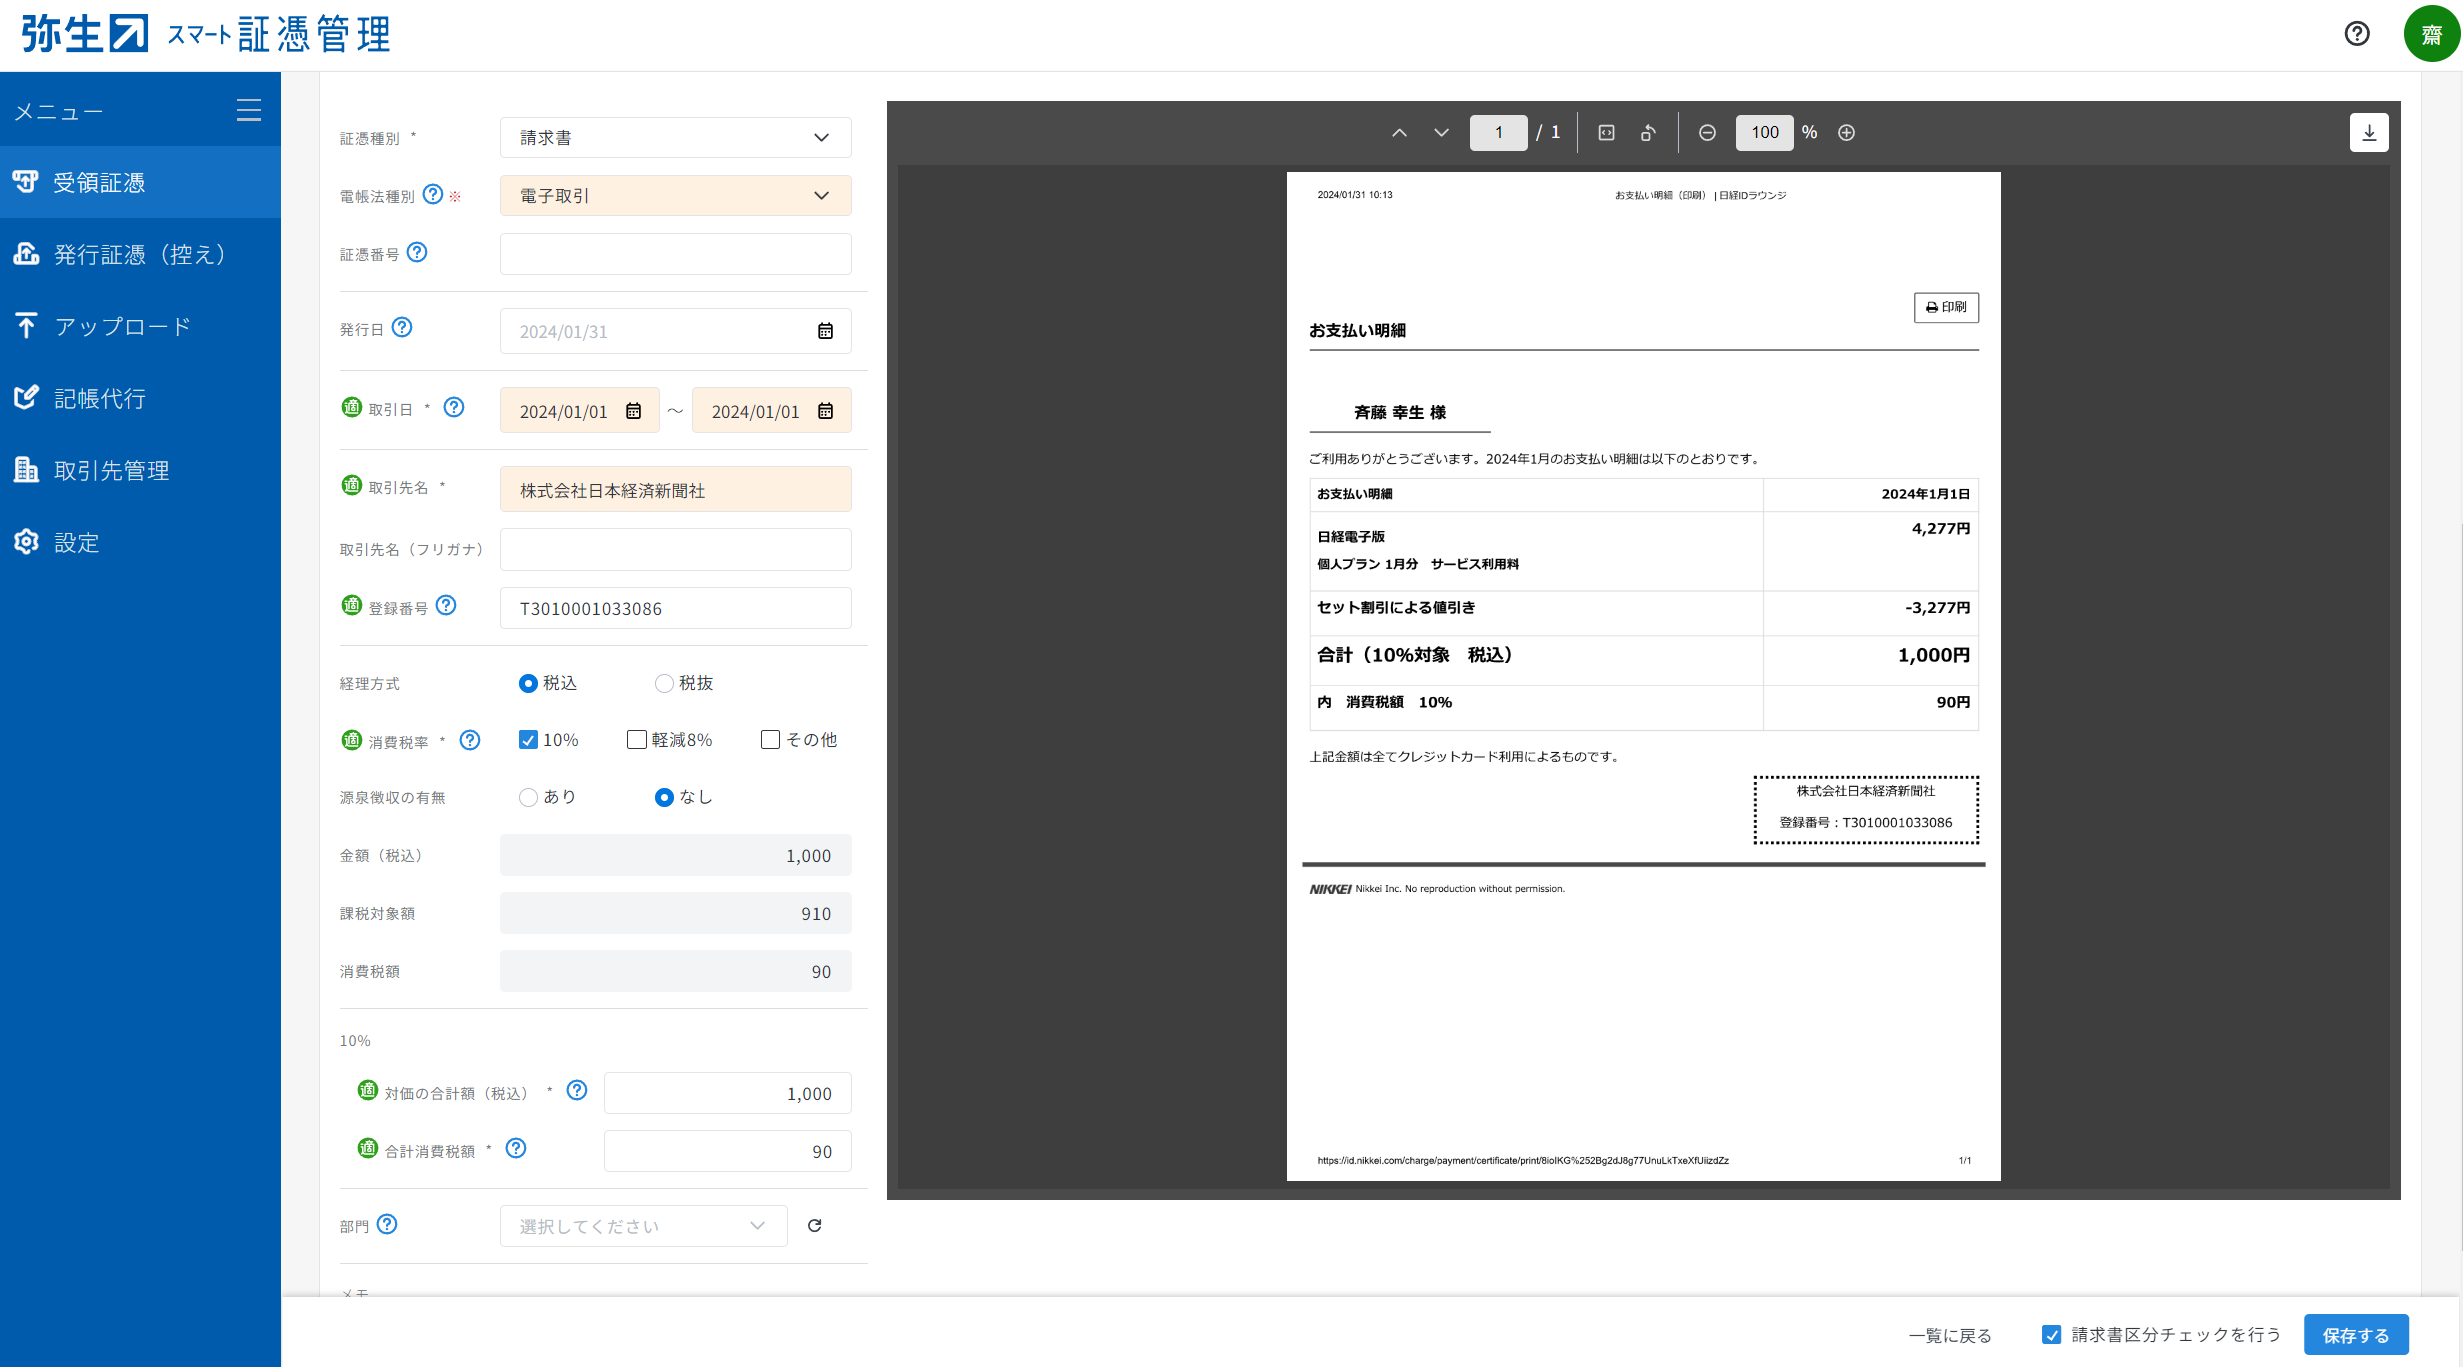Image resolution: width=2463 pixels, height=1367 pixels.
Task: Click the page number field in viewer
Action: pos(1498,132)
